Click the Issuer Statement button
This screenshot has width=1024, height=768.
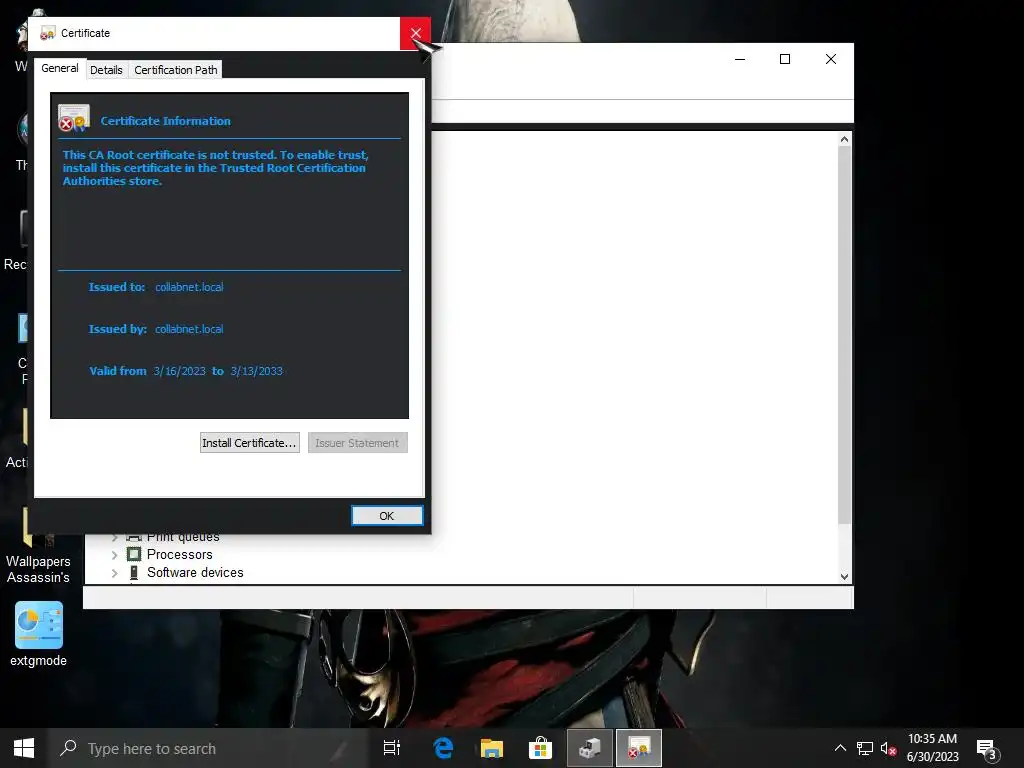(x=357, y=443)
